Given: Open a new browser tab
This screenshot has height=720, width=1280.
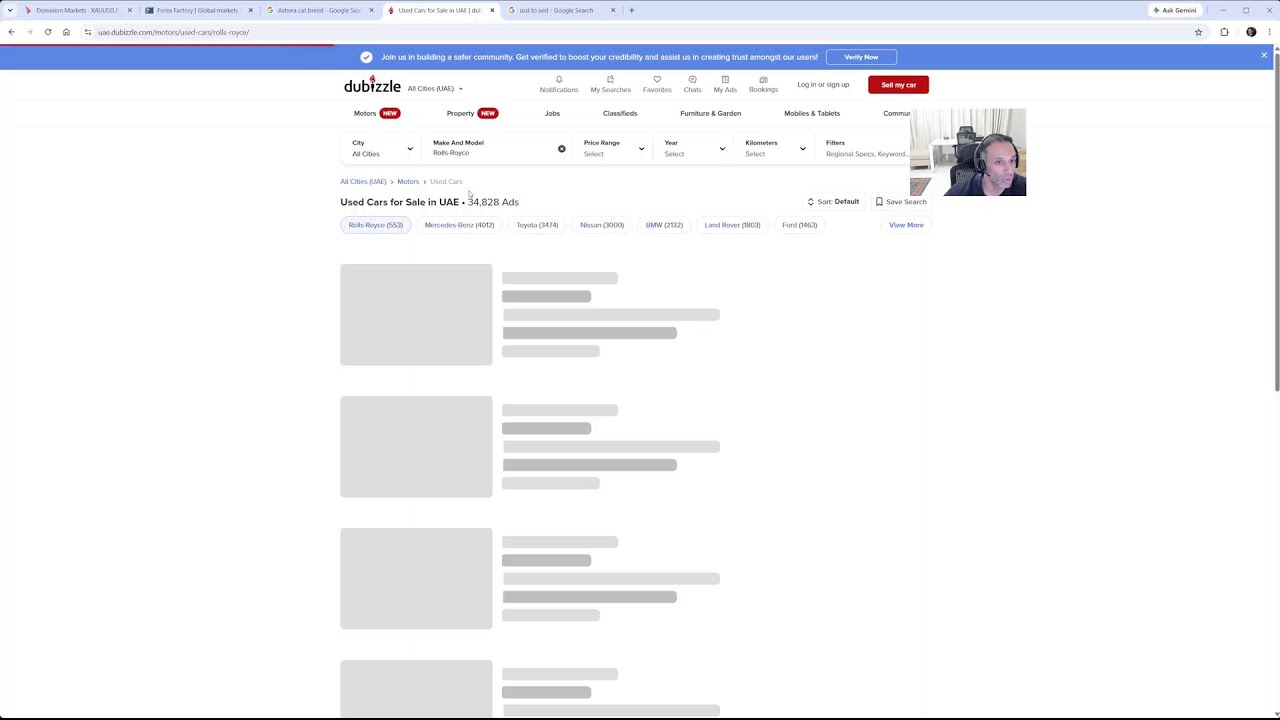Looking at the screenshot, I should pos(631,10).
